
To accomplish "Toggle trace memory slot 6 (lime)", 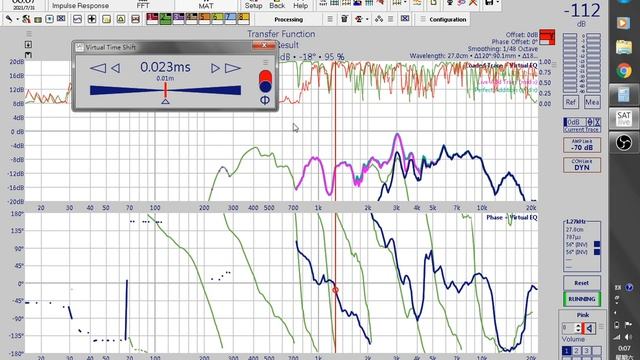I will click(218, 19).
